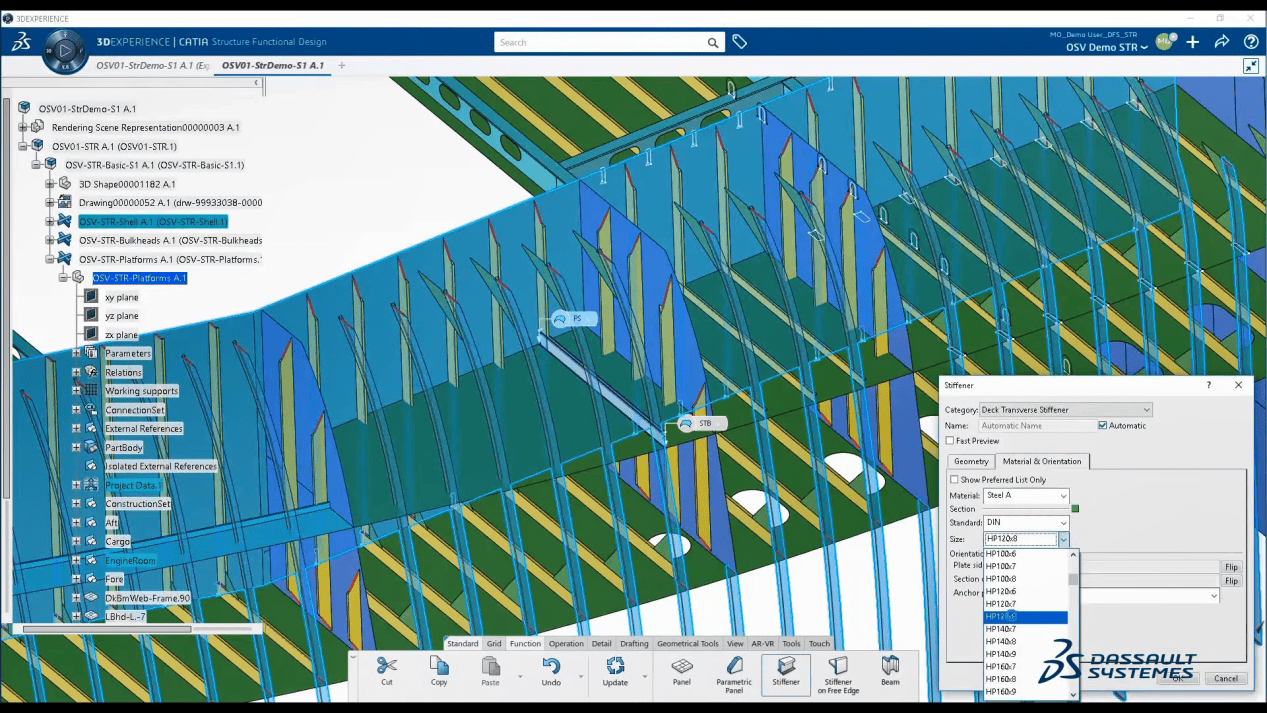Click the Paste tool
The width and height of the screenshot is (1267, 713).
coord(490,671)
